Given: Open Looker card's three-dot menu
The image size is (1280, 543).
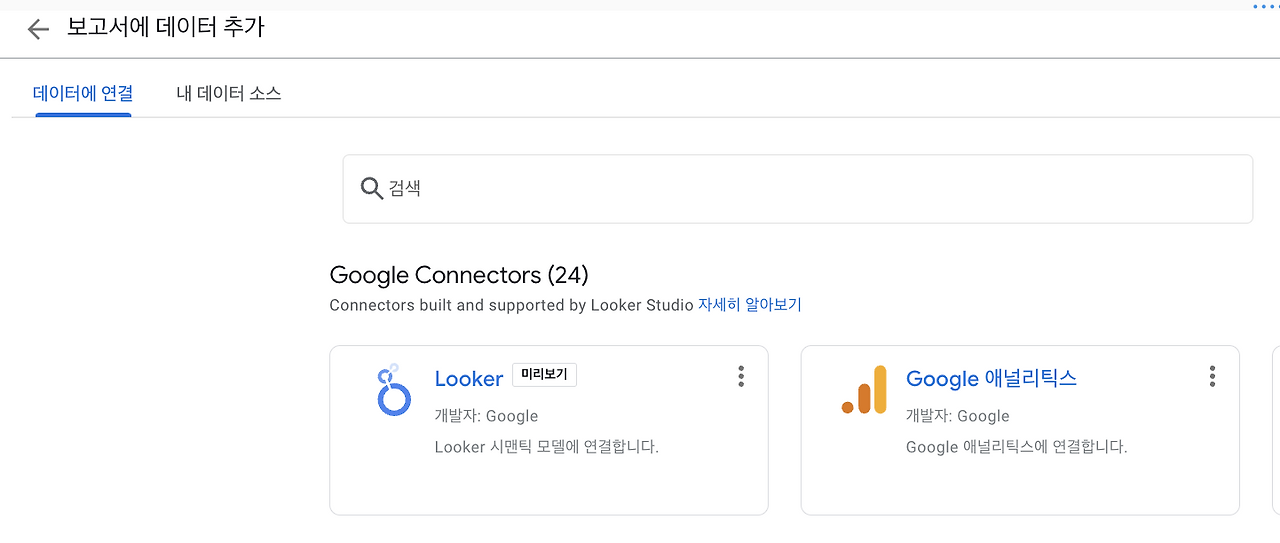Looking at the screenshot, I should pyautogui.click(x=741, y=376).
